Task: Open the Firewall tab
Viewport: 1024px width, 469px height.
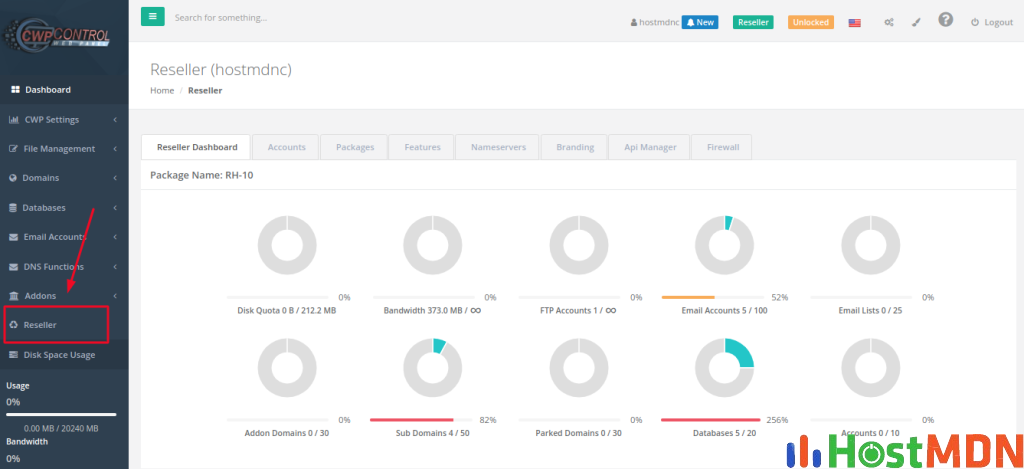Action: point(722,147)
